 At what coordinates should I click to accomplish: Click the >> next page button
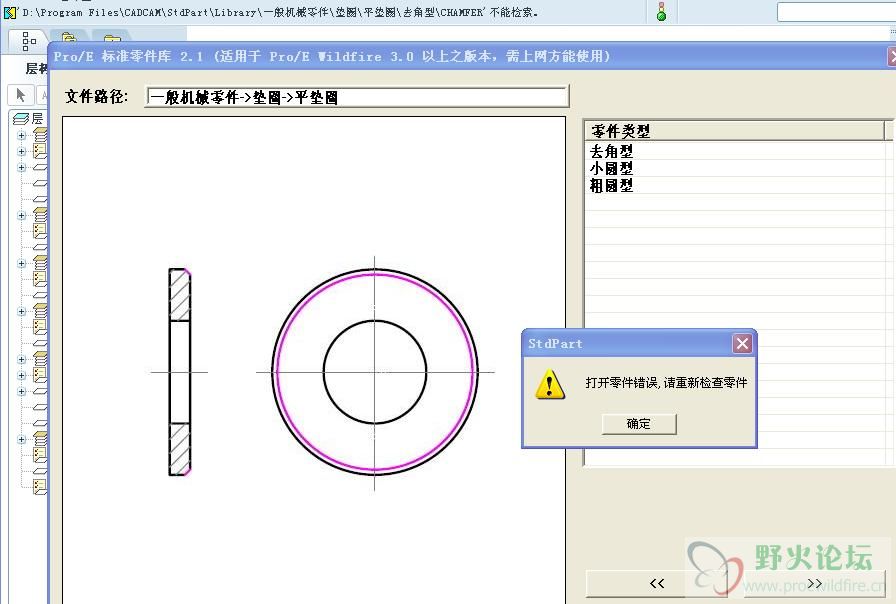[815, 583]
